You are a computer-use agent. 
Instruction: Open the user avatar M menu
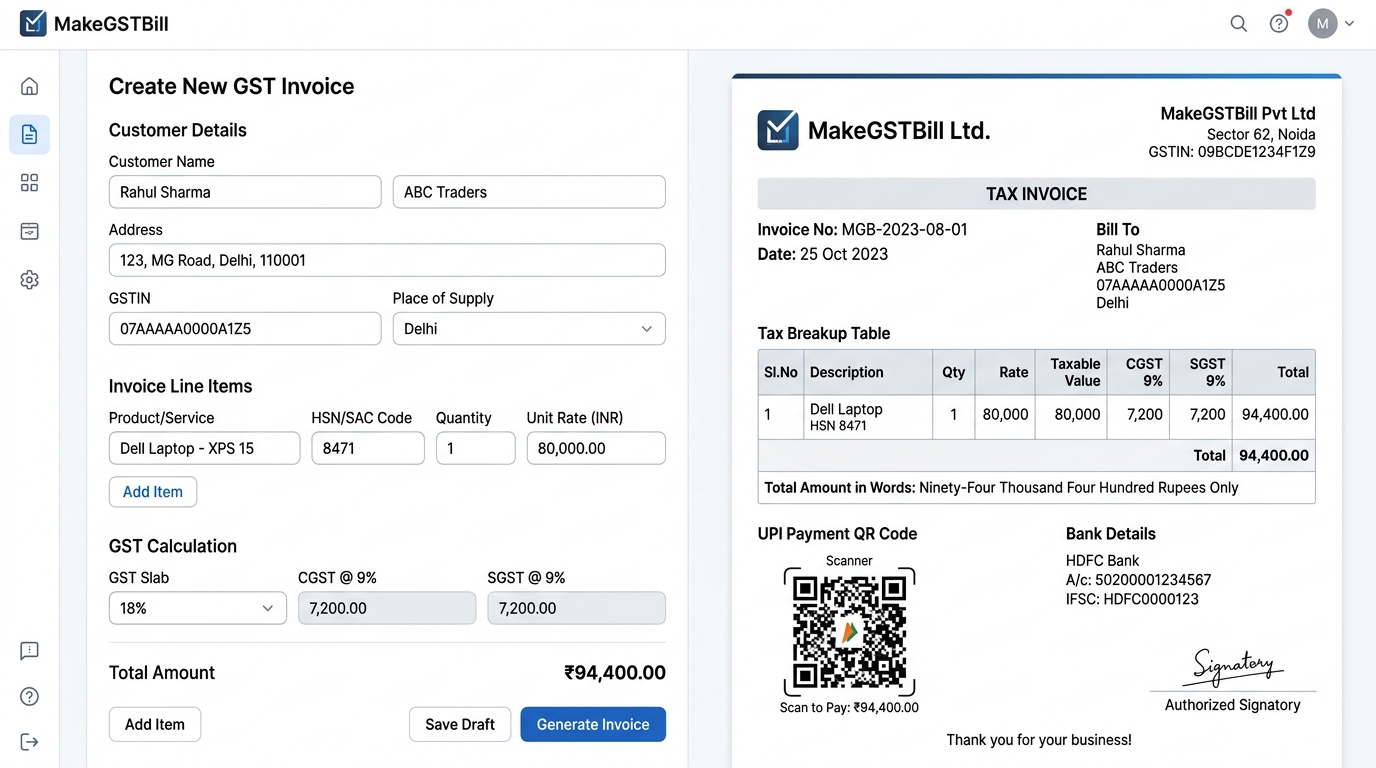coord(1323,24)
